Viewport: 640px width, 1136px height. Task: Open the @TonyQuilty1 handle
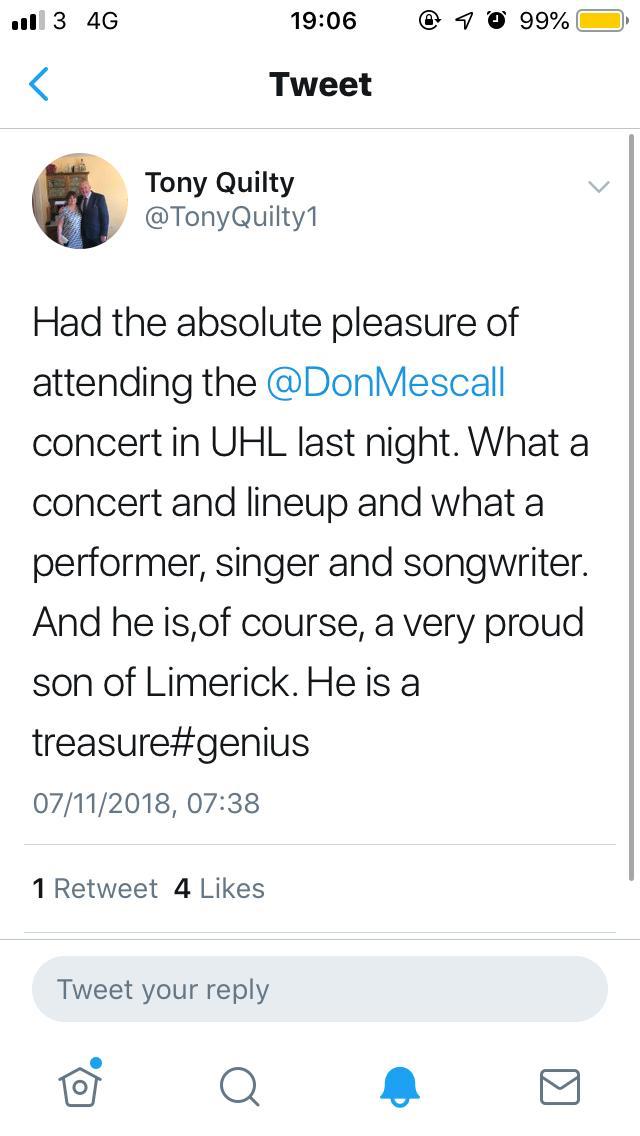coord(231,217)
